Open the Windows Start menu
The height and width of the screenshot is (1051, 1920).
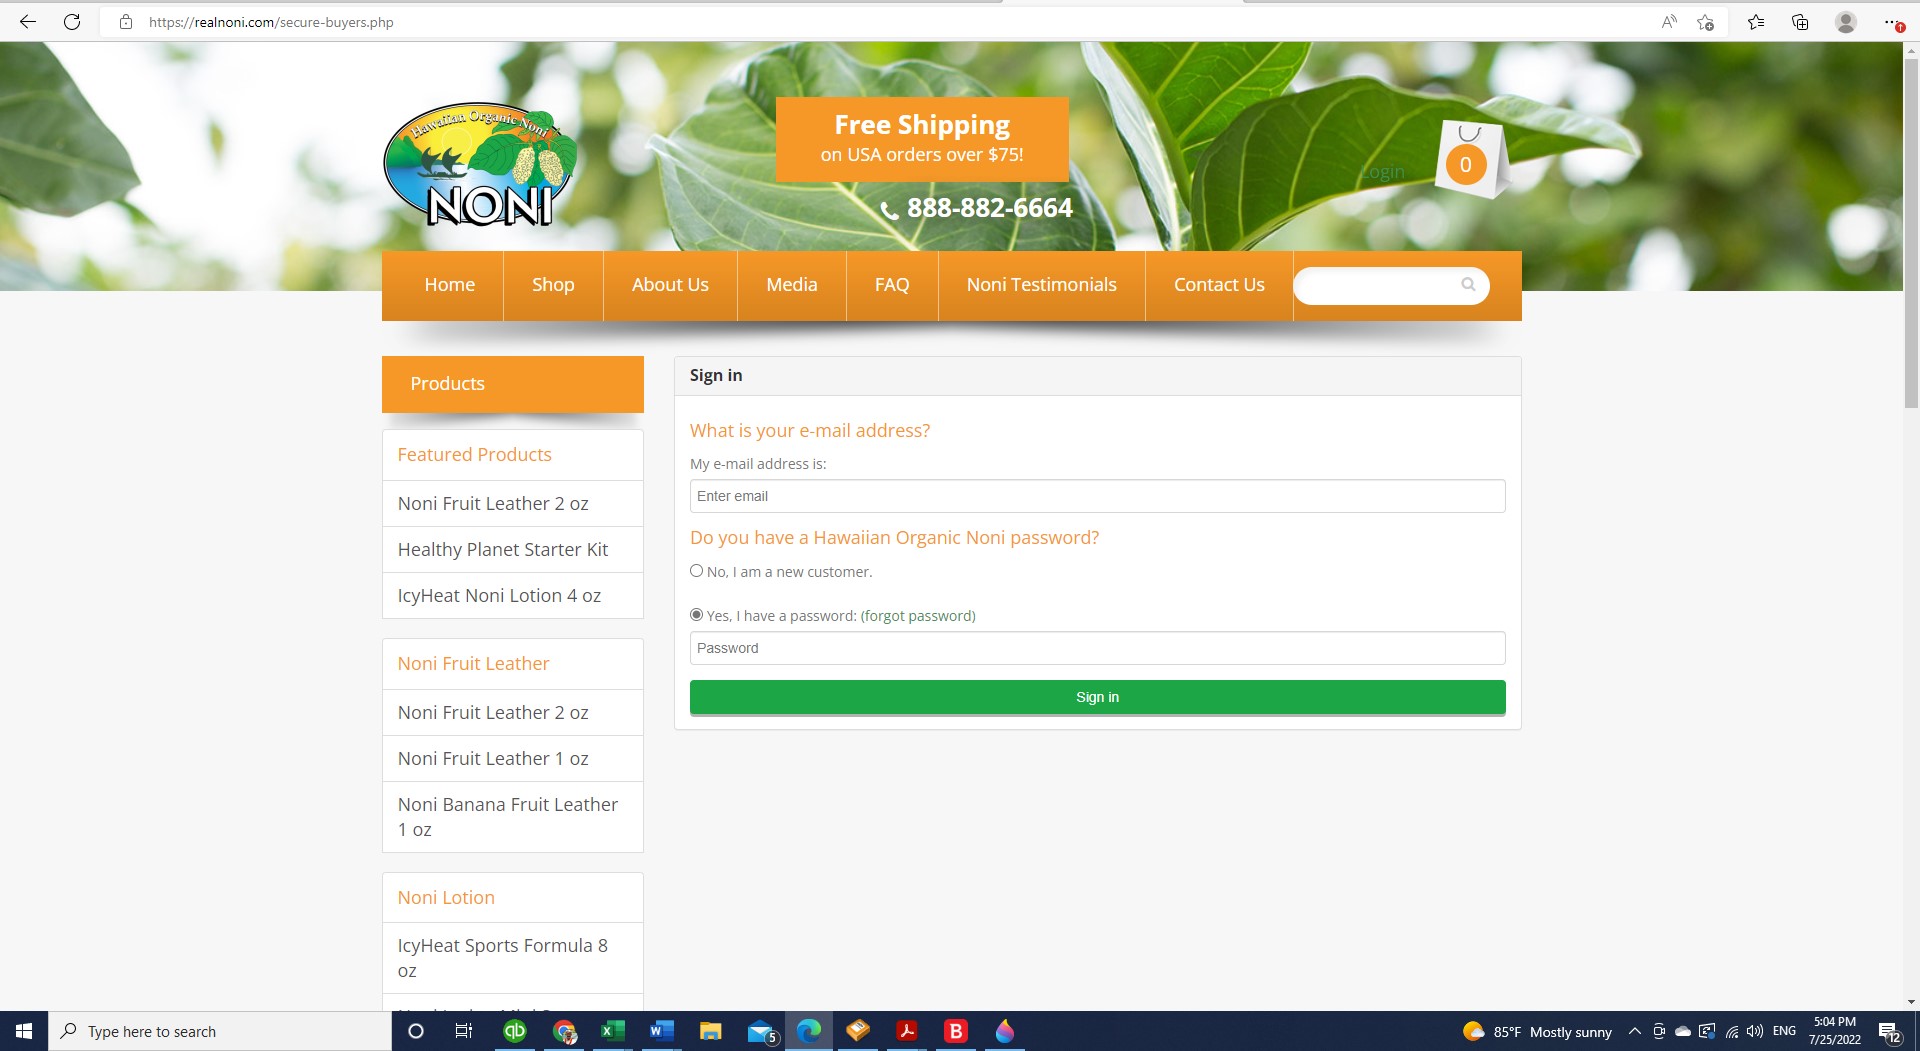click(x=24, y=1031)
